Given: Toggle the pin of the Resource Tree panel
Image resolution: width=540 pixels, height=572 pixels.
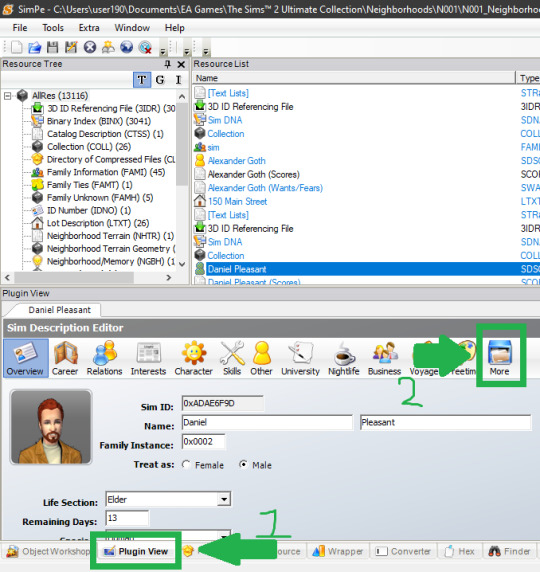Looking at the screenshot, I should pyautogui.click(x=167, y=64).
